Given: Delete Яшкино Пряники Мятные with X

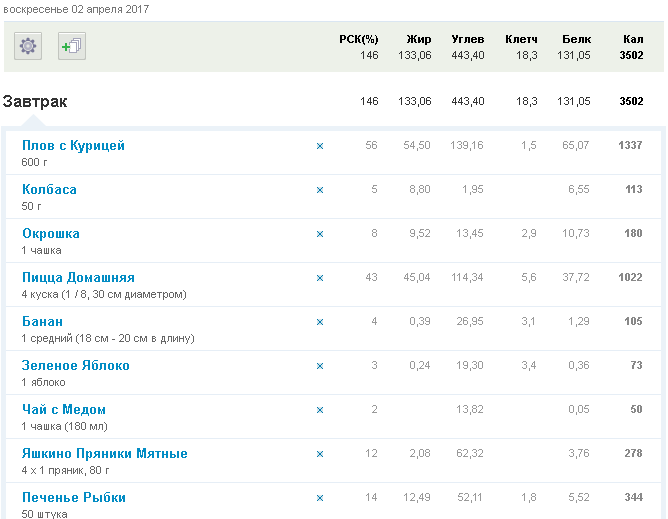Looking at the screenshot, I should tap(320, 454).
